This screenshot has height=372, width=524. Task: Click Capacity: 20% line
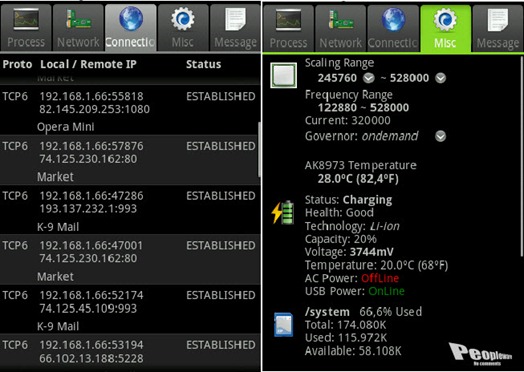[341, 239]
